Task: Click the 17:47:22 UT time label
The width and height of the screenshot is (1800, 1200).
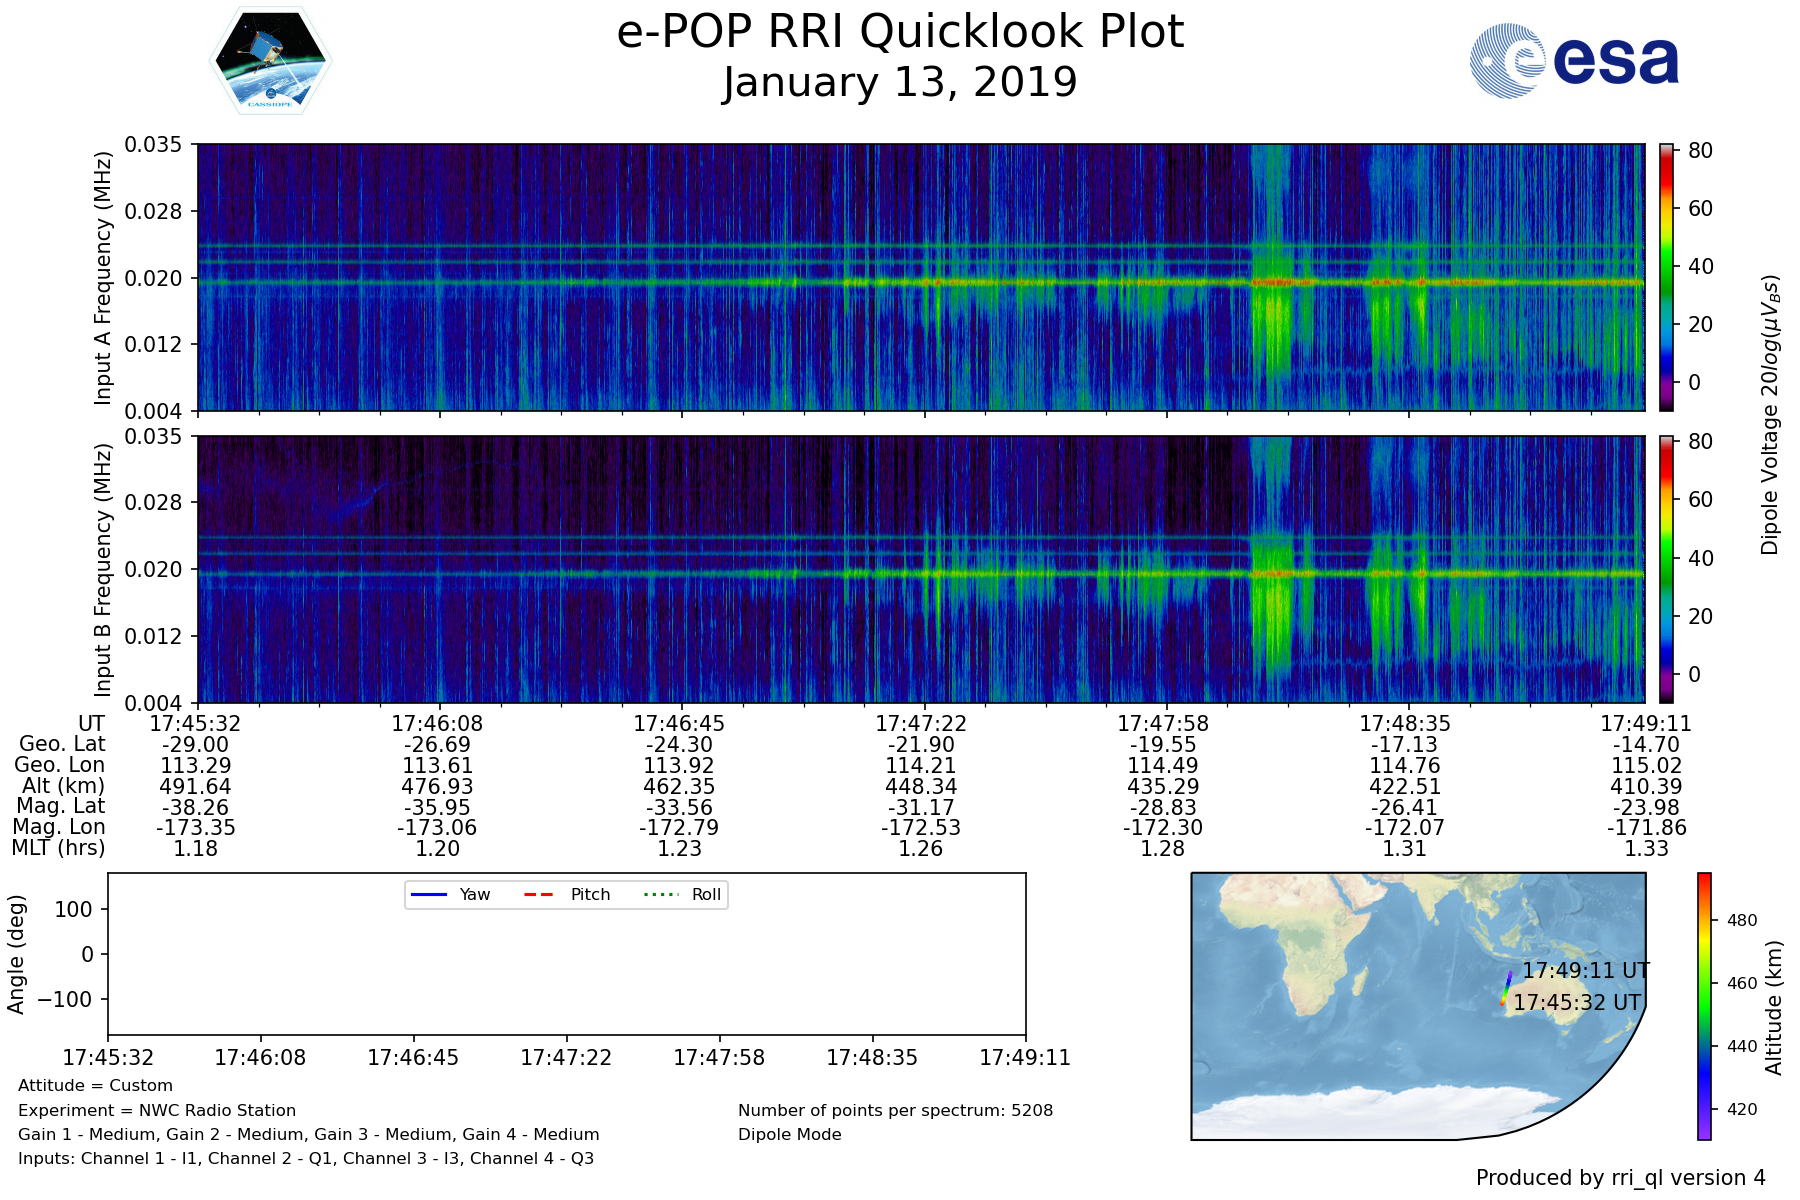Action: point(920,723)
